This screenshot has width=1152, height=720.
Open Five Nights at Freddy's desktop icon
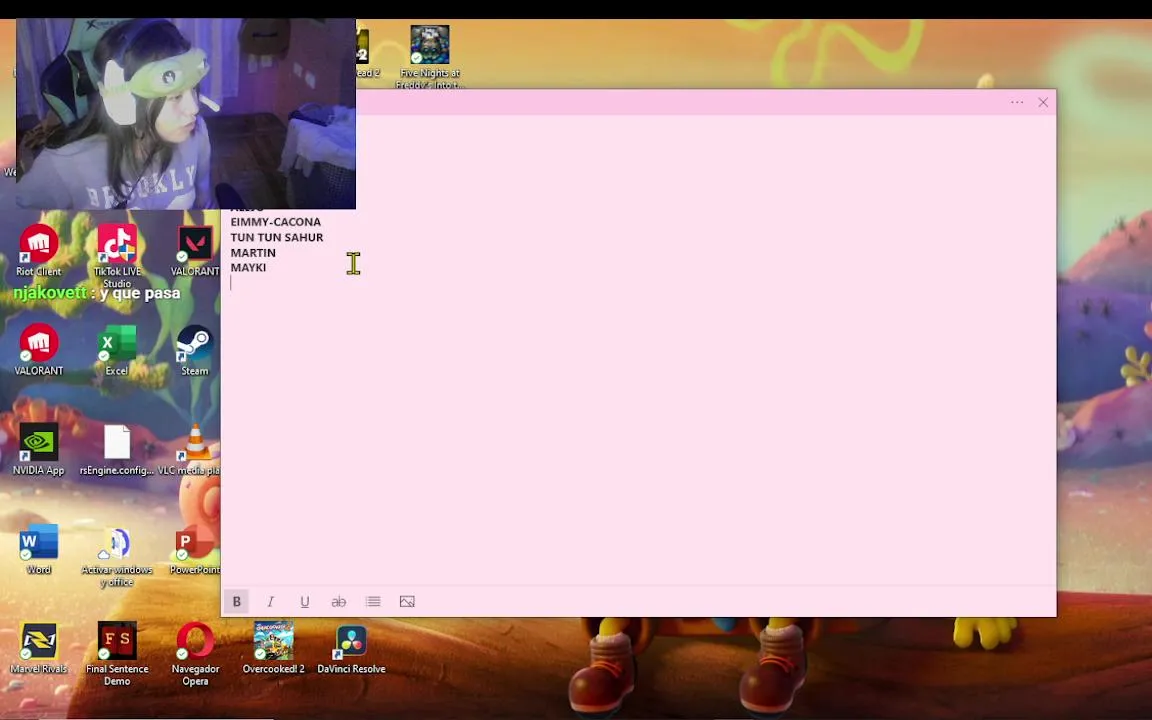pyautogui.click(x=430, y=57)
